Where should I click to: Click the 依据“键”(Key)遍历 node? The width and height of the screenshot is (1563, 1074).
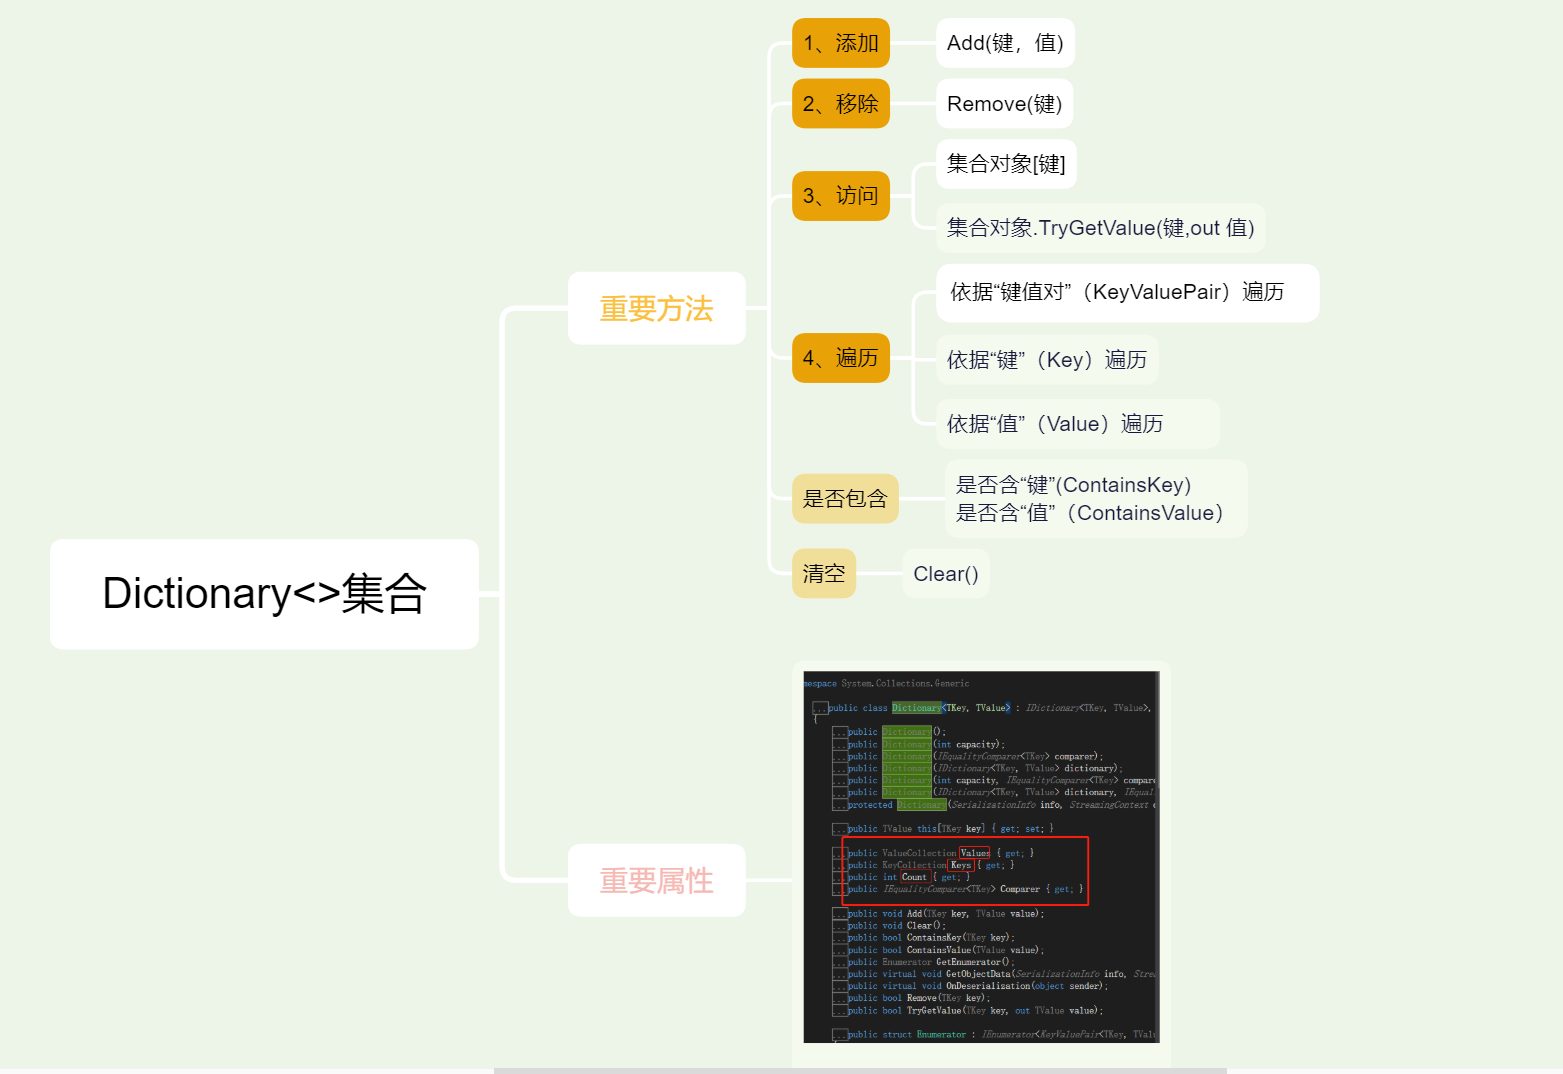point(1047,360)
